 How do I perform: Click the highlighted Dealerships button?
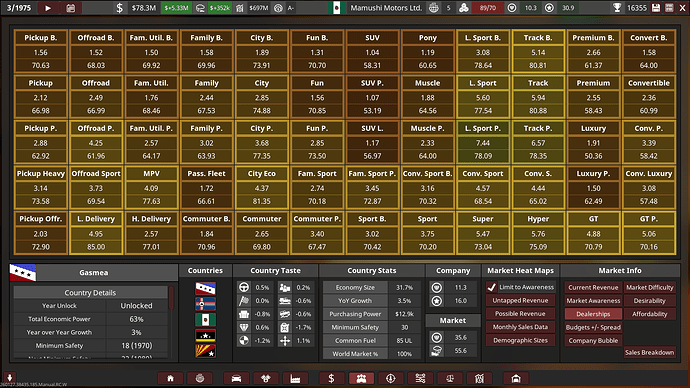pos(593,314)
